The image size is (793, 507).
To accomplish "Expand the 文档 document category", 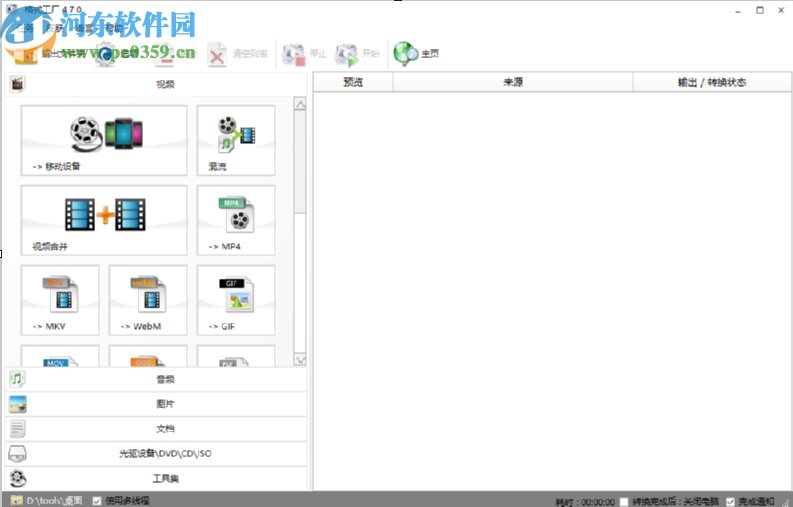I will tap(156, 429).
